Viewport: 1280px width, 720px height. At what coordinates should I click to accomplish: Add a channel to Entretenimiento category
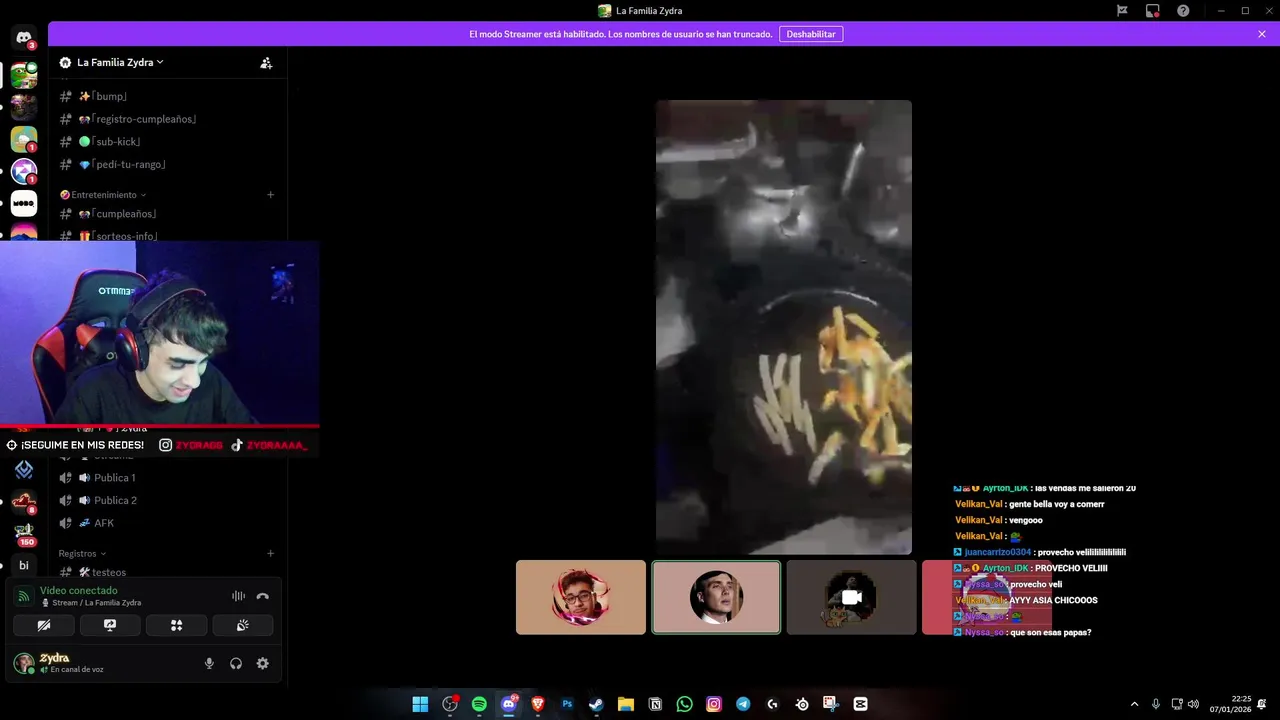coord(271,195)
